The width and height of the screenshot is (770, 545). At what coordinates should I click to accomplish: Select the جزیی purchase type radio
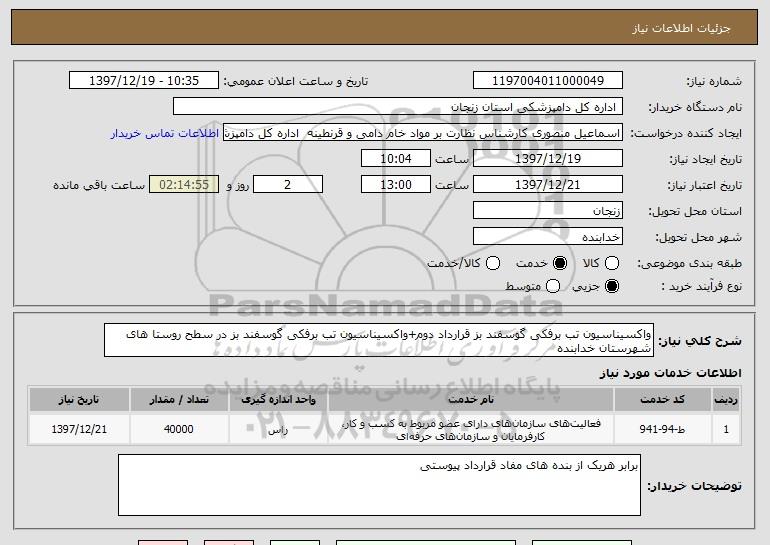pyautogui.click(x=612, y=286)
